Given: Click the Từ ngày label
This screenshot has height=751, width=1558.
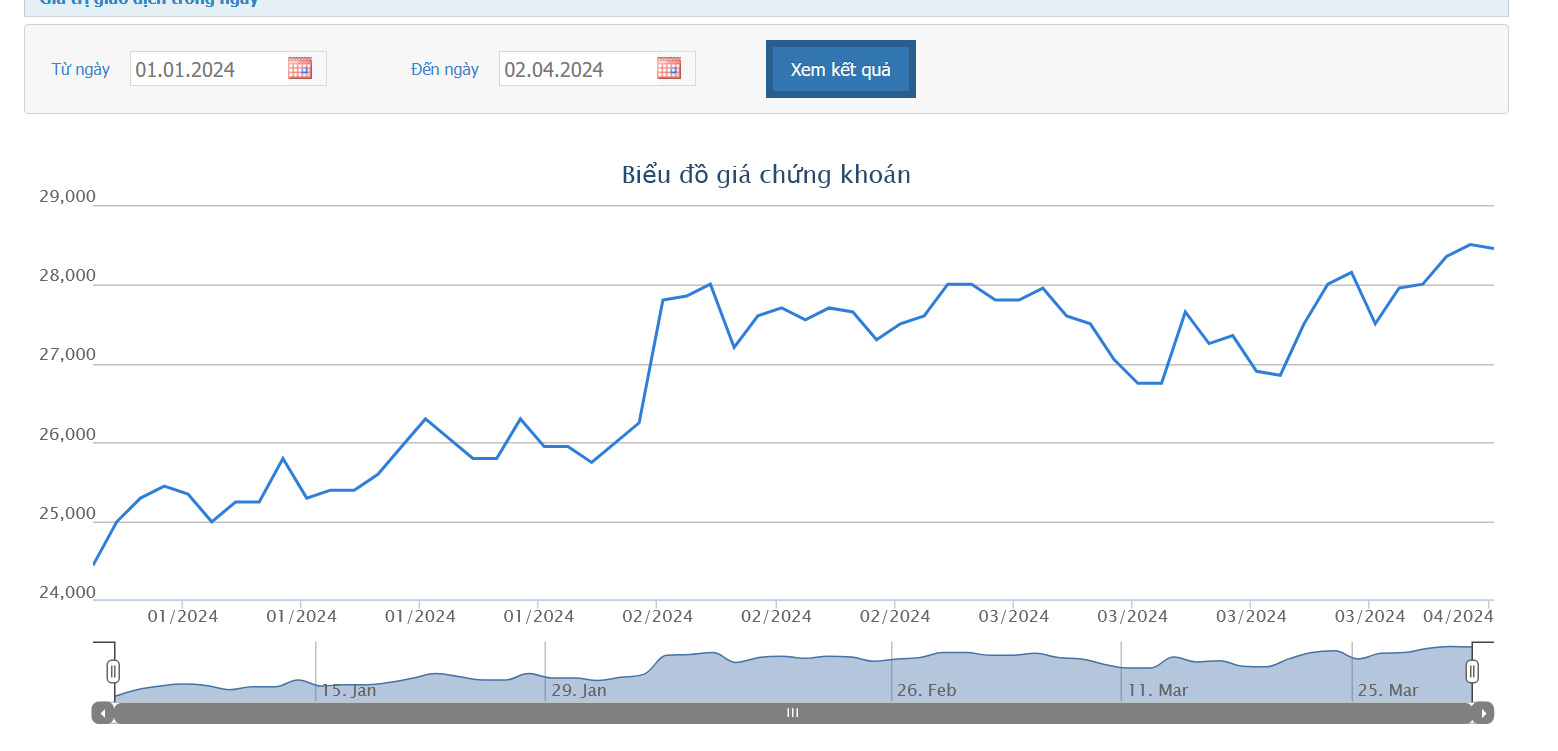Looking at the screenshot, I should (81, 69).
